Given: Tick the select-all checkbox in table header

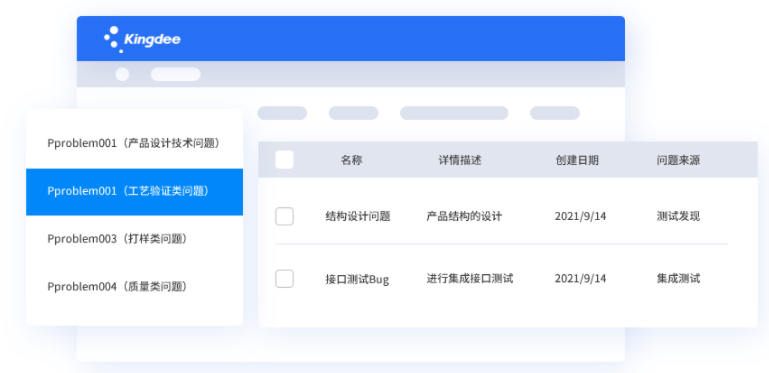Looking at the screenshot, I should tap(284, 160).
